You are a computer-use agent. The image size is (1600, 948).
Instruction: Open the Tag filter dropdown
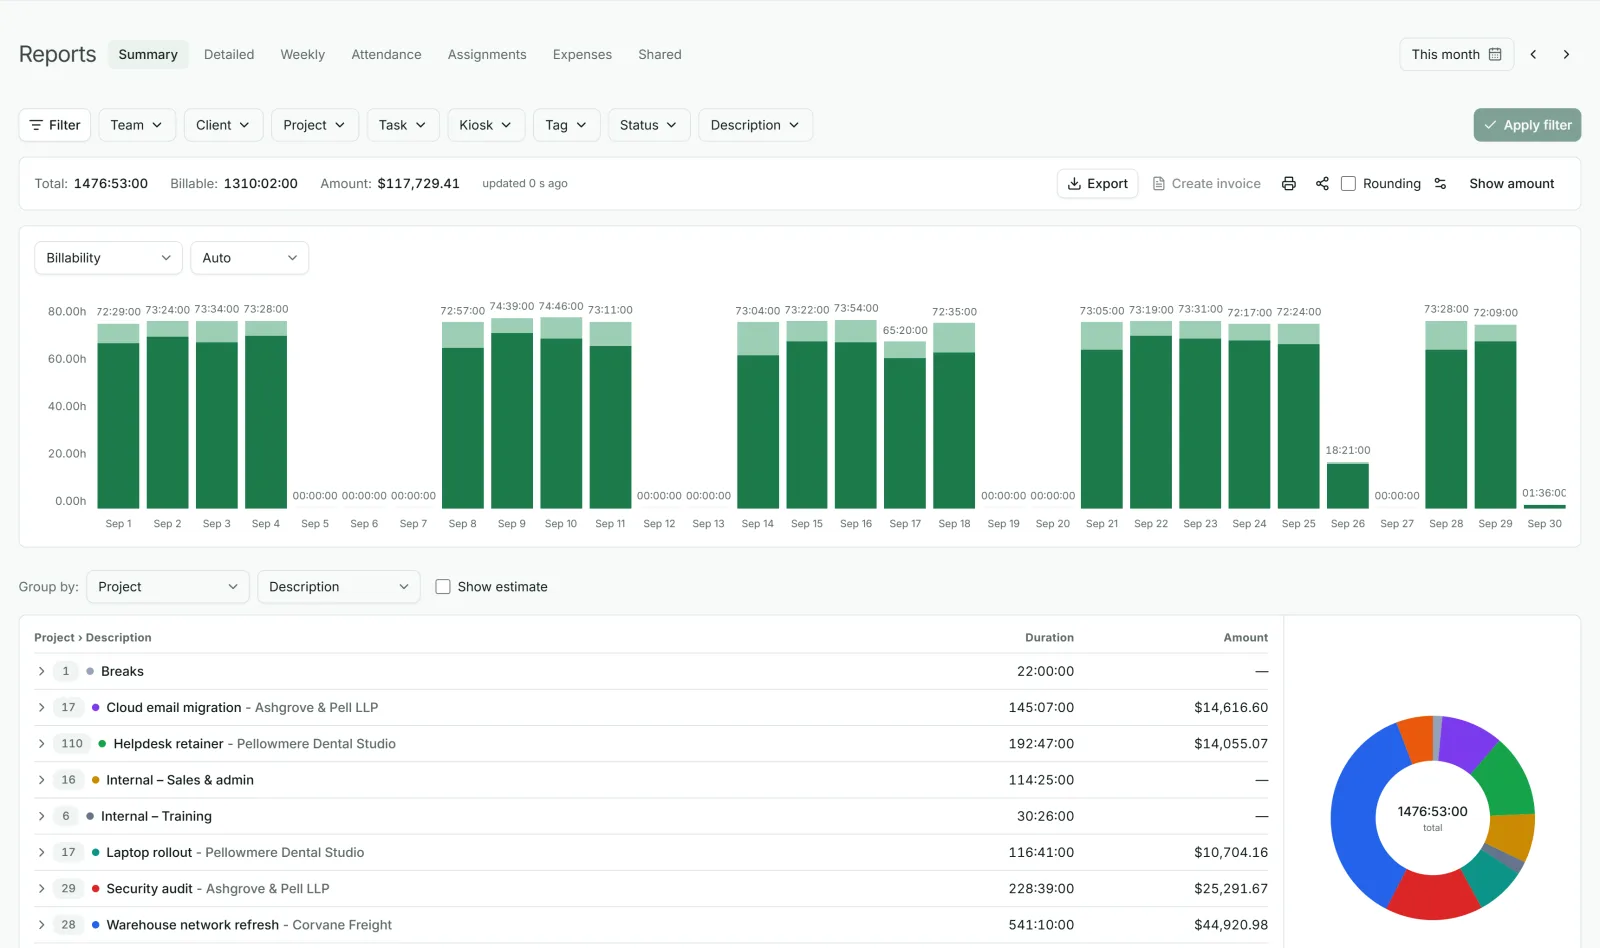coord(566,125)
